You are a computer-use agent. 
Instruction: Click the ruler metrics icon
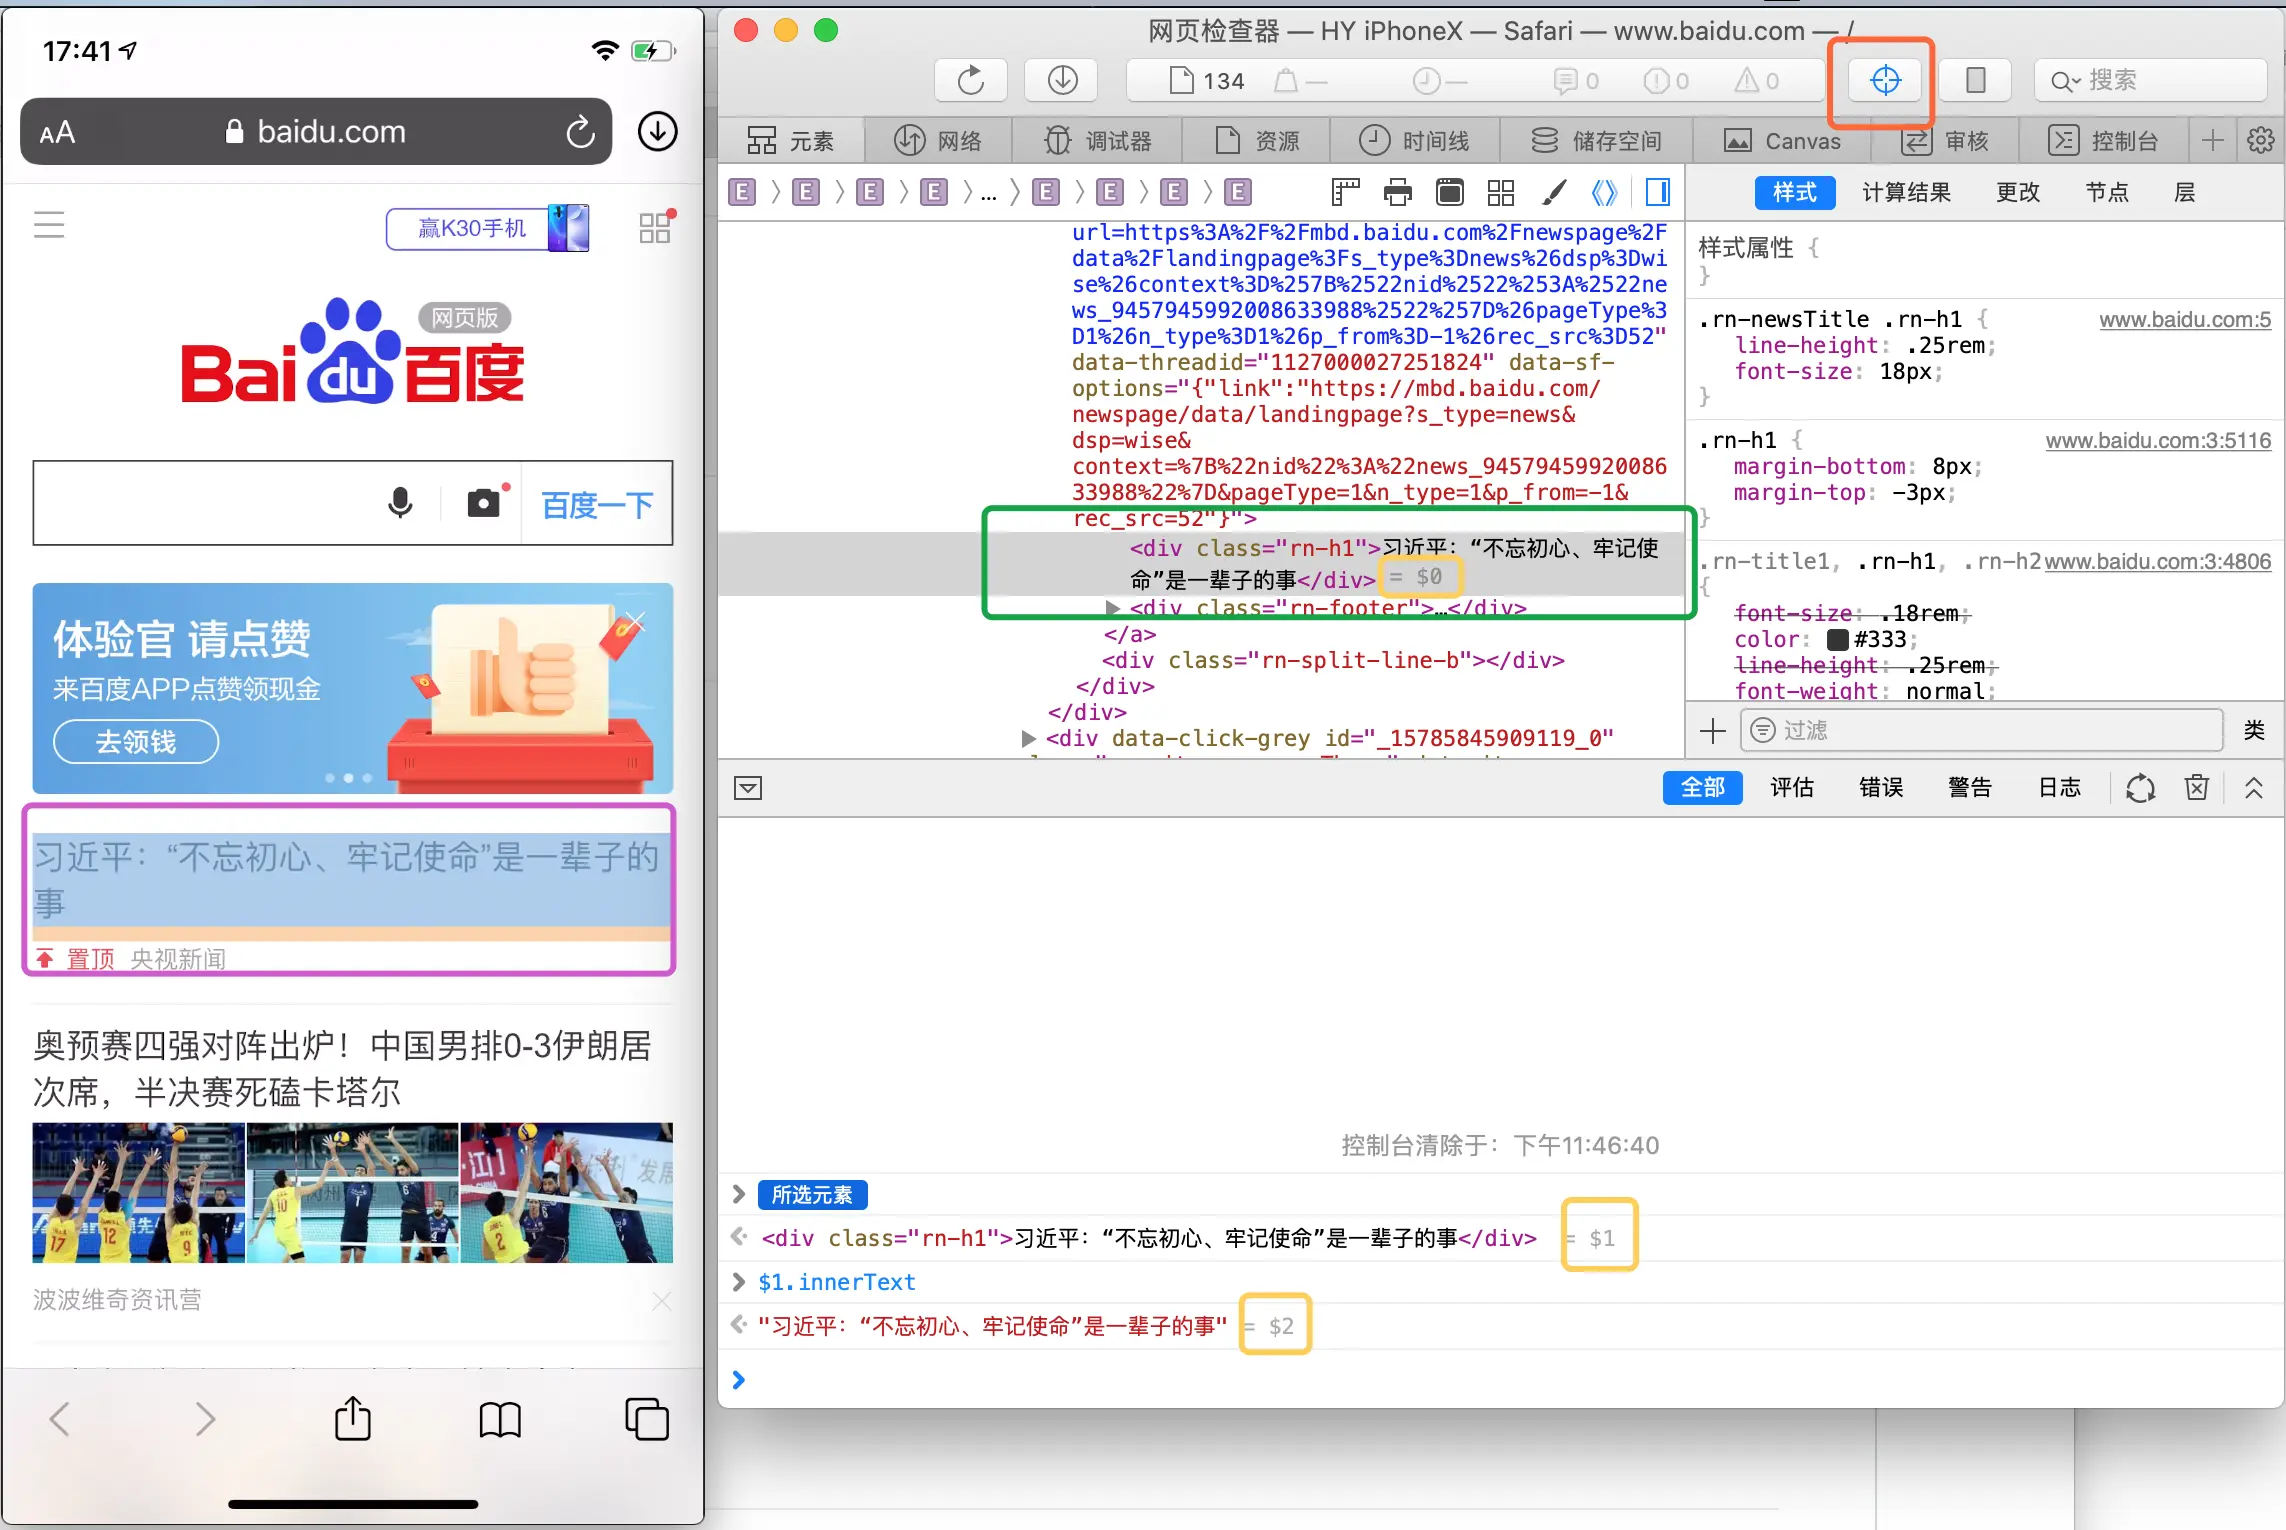(1346, 191)
